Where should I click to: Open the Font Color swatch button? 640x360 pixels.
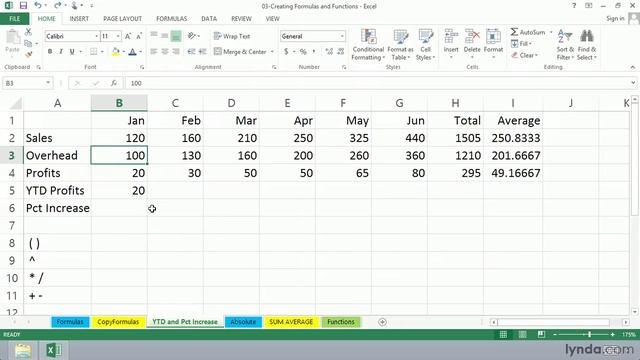133,51
